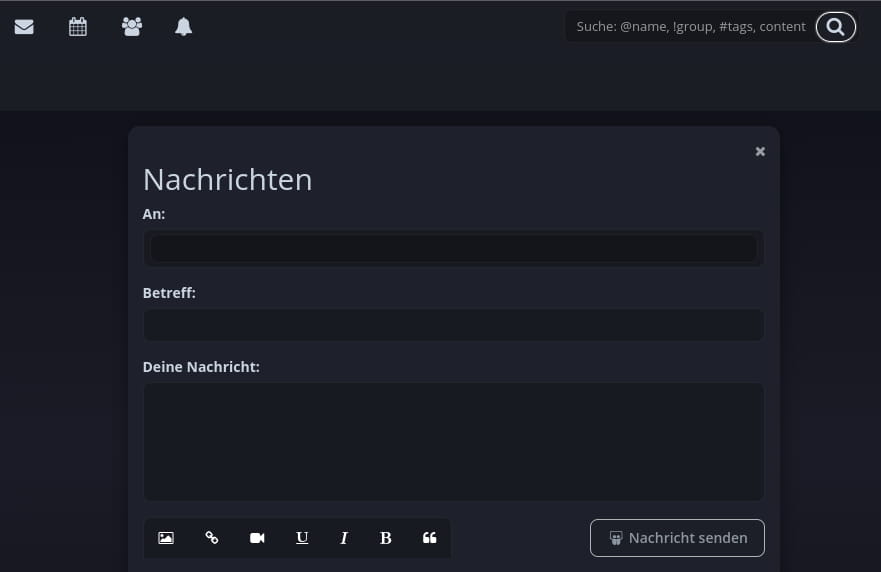881x572 pixels.
Task: Click the magnifying glass search button
Action: [x=835, y=27]
